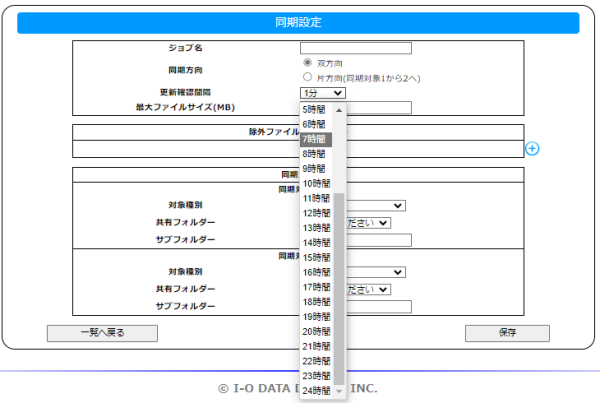The width and height of the screenshot is (600, 403).
Task: Pick the 10時間 option
Action: click(x=317, y=184)
